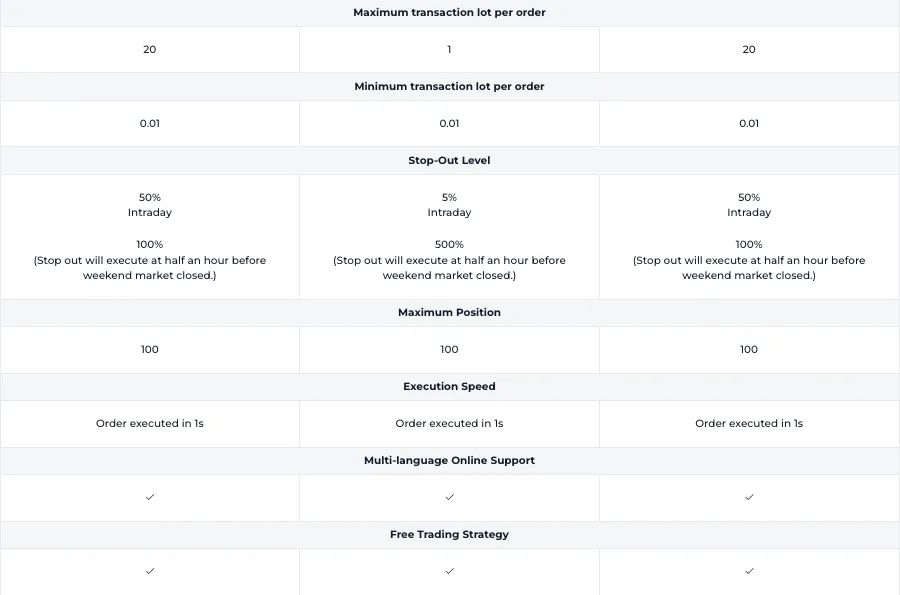Viewport: 900px width, 595px height.
Task: Click the third column Maximum Position 100 value
Action: tap(749, 349)
